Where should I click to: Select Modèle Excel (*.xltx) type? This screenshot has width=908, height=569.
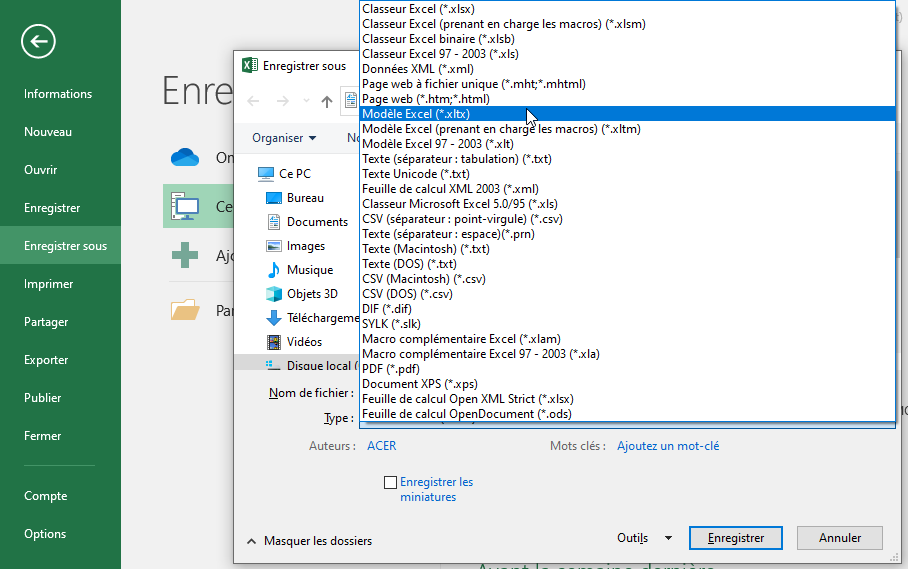627,114
